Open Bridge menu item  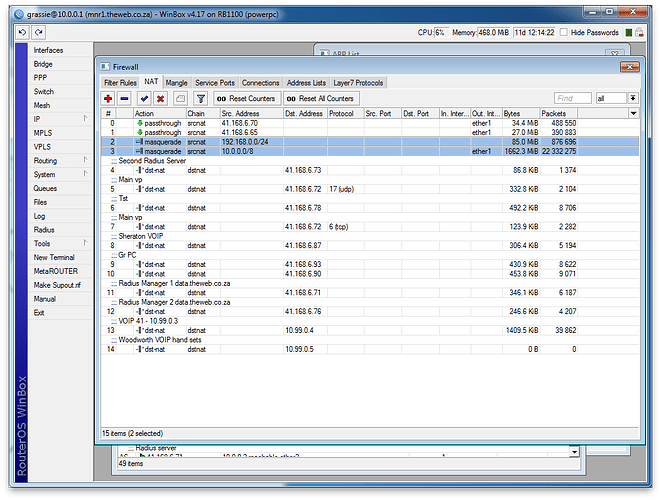pyautogui.click(x=60, y=64)
